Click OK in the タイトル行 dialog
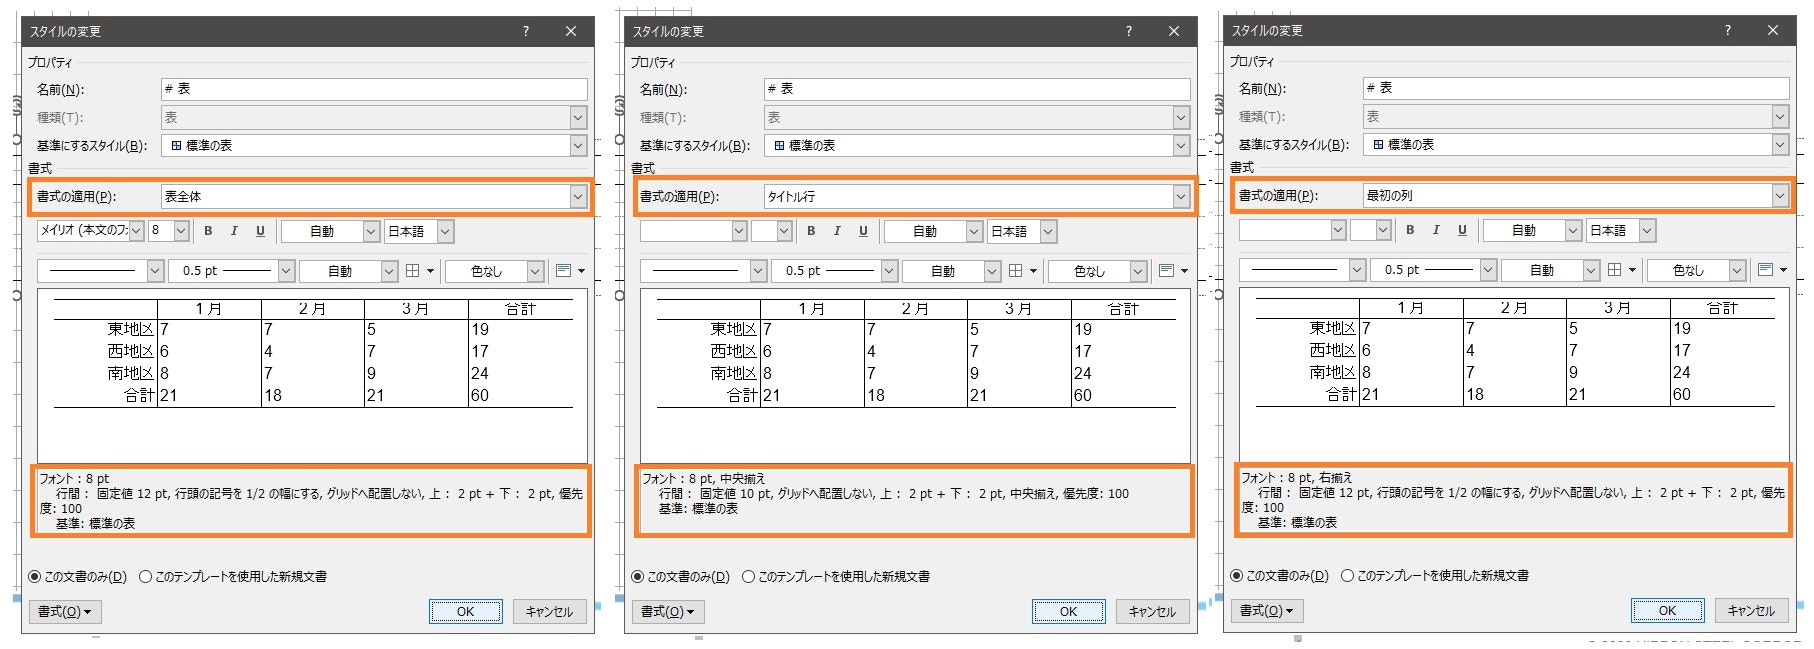This screenshot has height=649, width=1814. click(1069, 612)
